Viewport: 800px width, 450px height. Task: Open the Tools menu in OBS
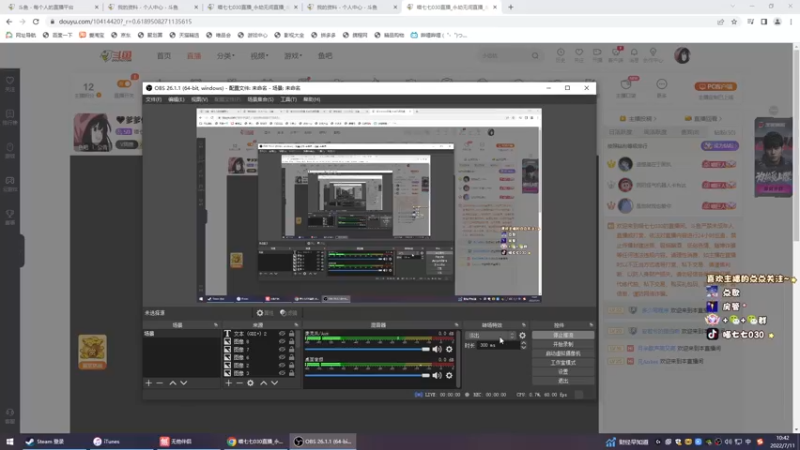tap(288, 99)
